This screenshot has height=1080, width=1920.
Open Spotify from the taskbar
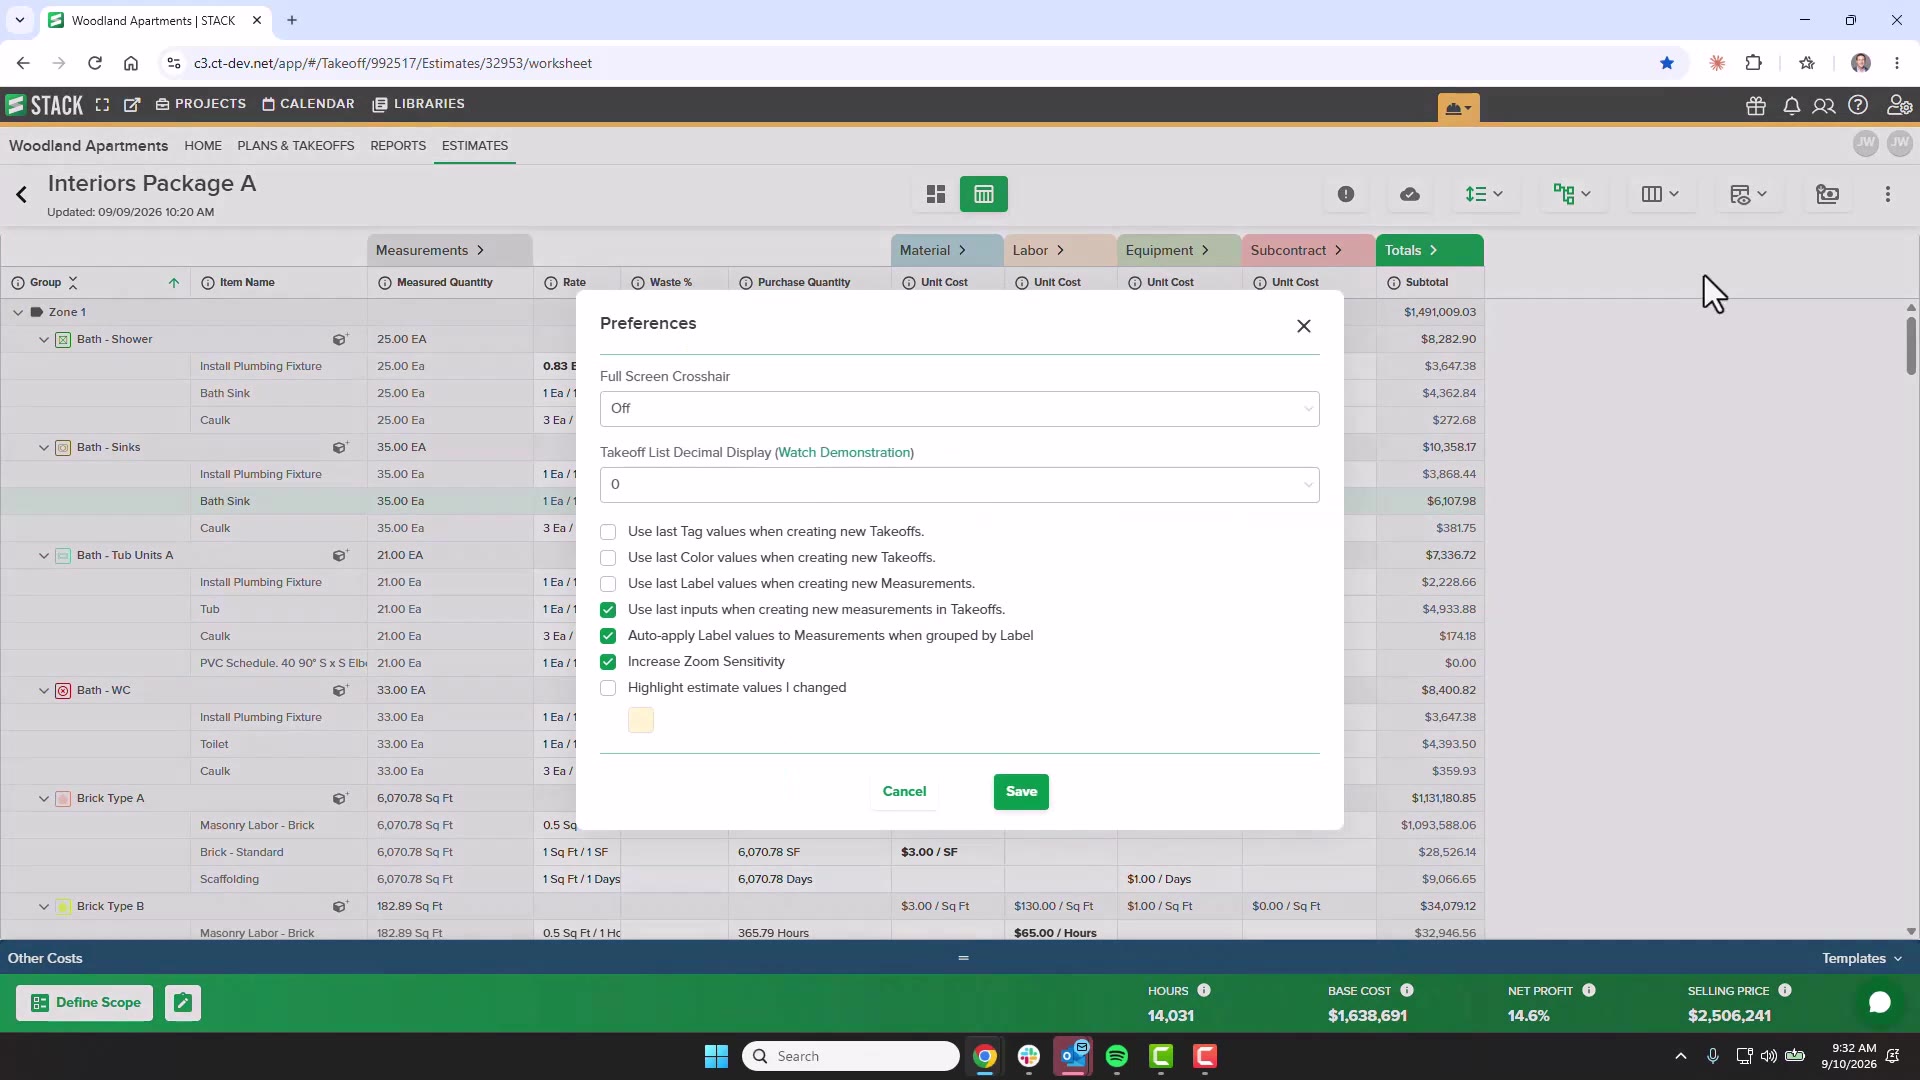pos(1117,1056)
